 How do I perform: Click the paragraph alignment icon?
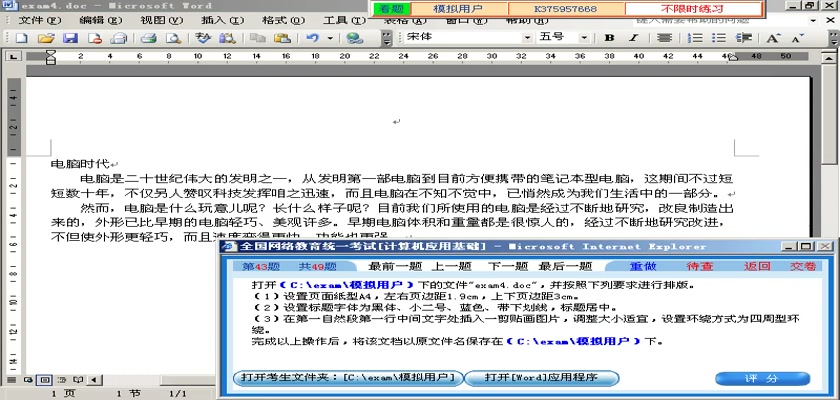(x=664, y=38)
